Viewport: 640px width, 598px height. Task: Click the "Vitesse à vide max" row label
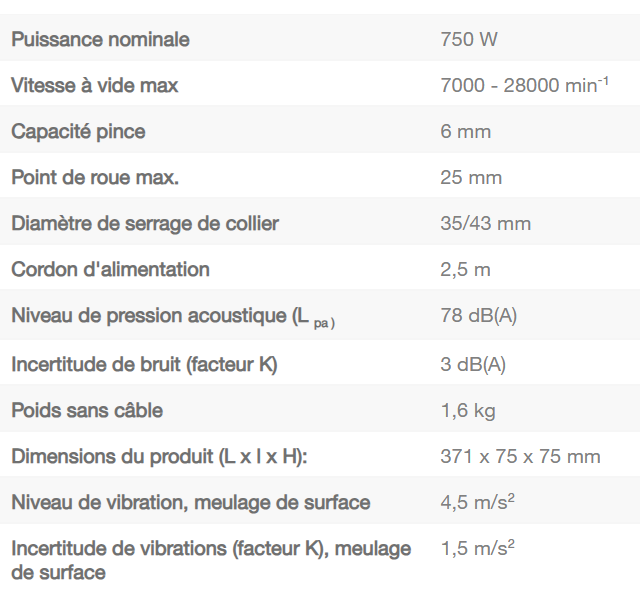pos(95,86)
